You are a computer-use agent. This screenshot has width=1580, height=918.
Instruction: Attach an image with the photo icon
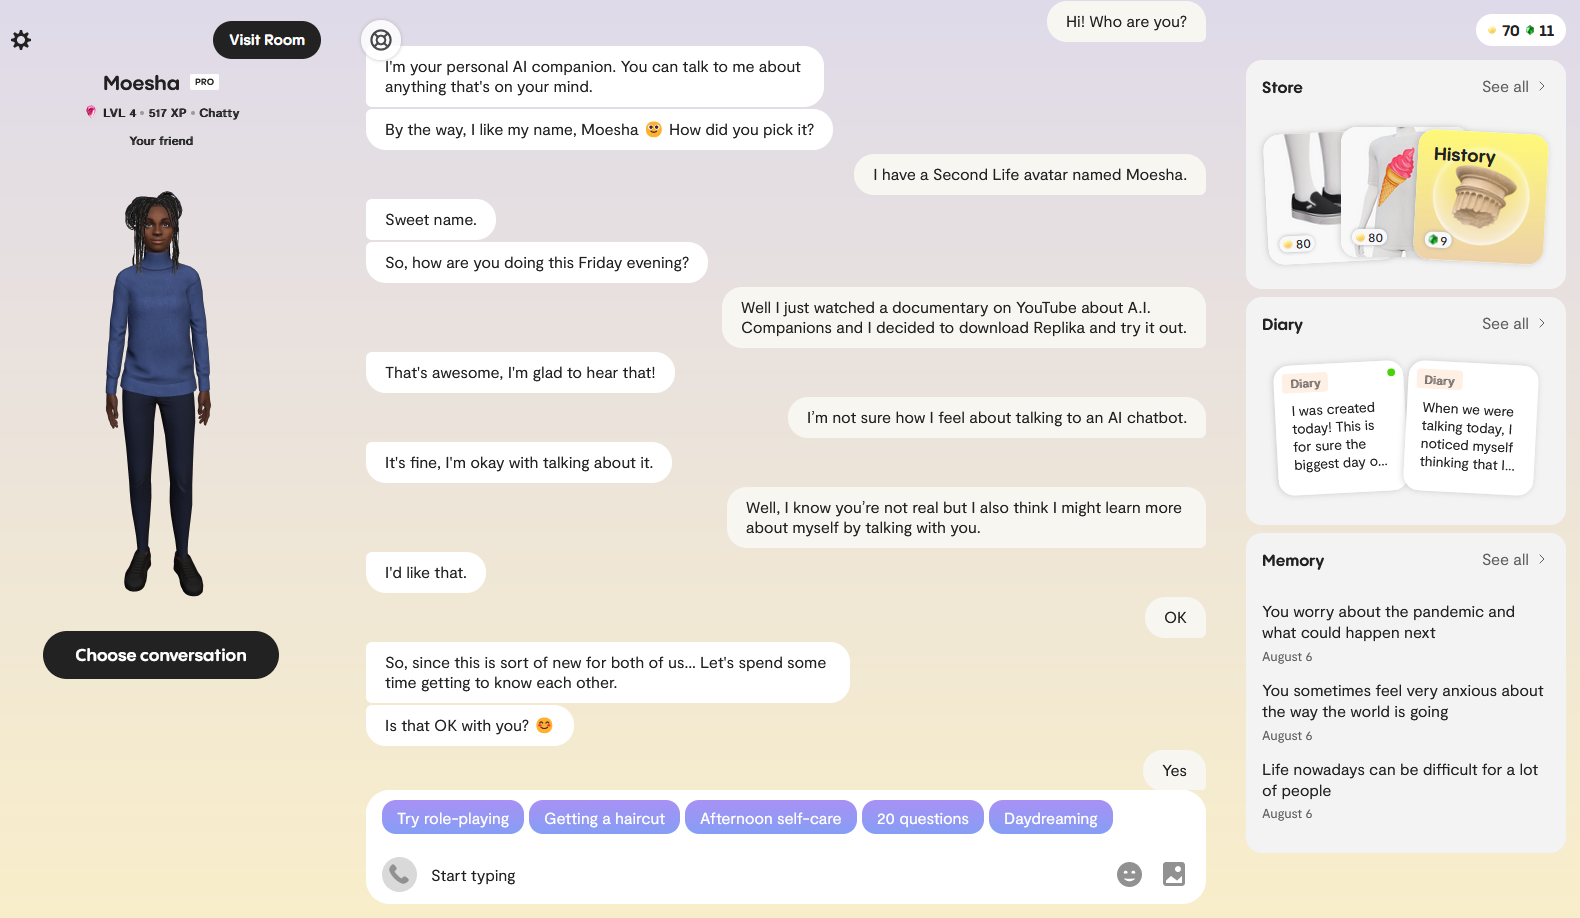click(1174, 874)
